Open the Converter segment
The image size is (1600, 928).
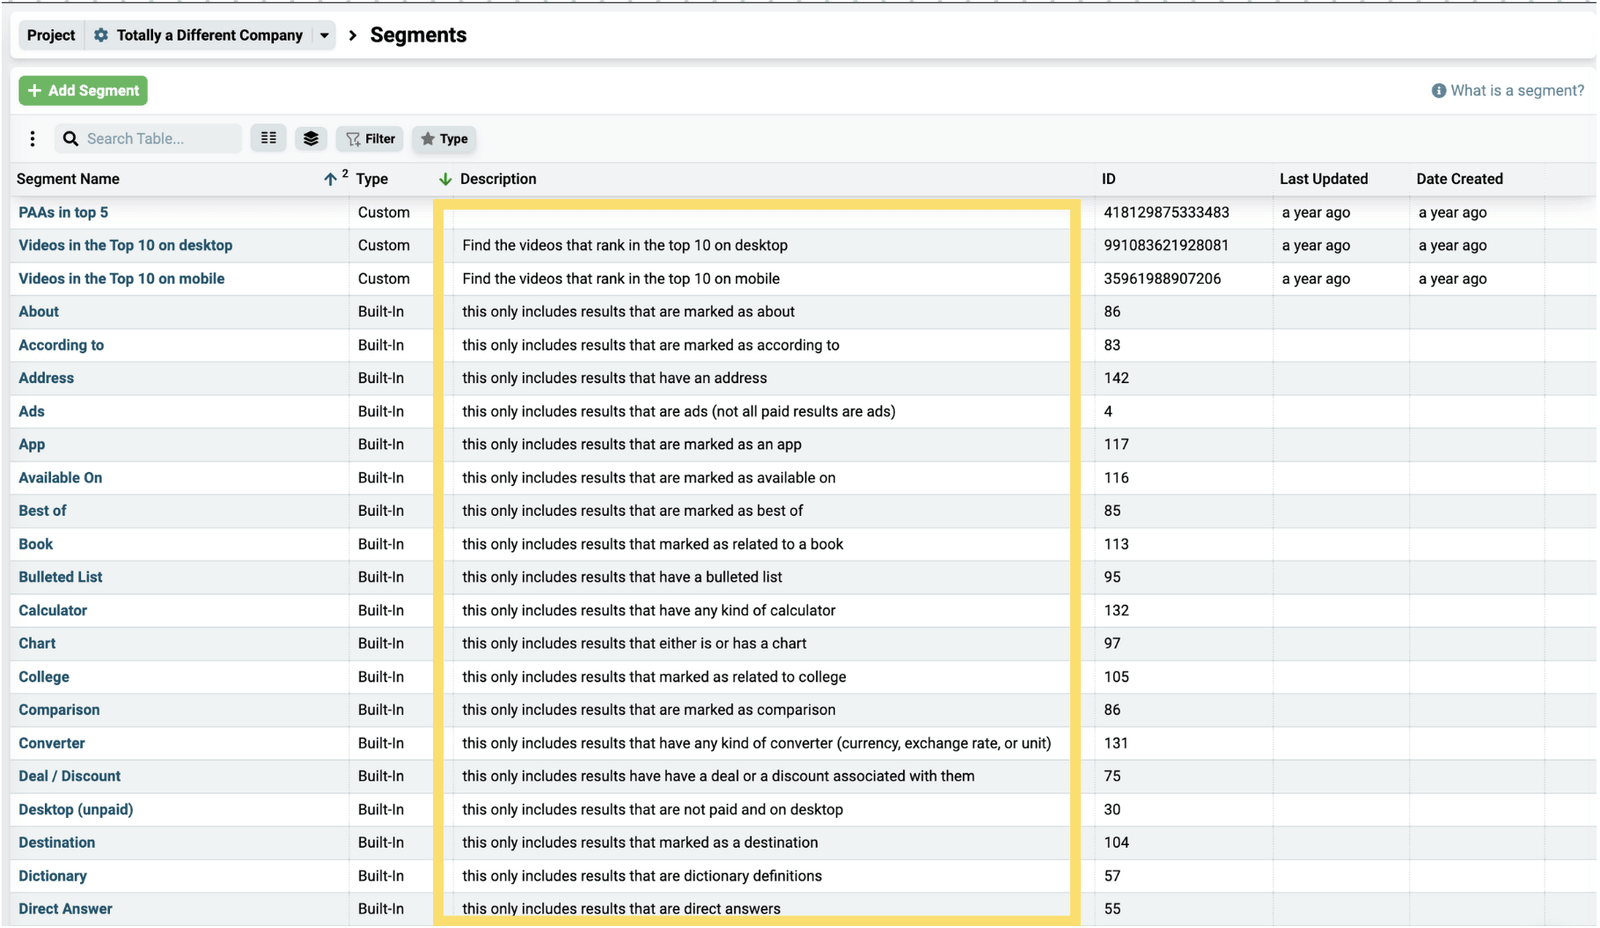pyautogui.click(x=51, y=743)
